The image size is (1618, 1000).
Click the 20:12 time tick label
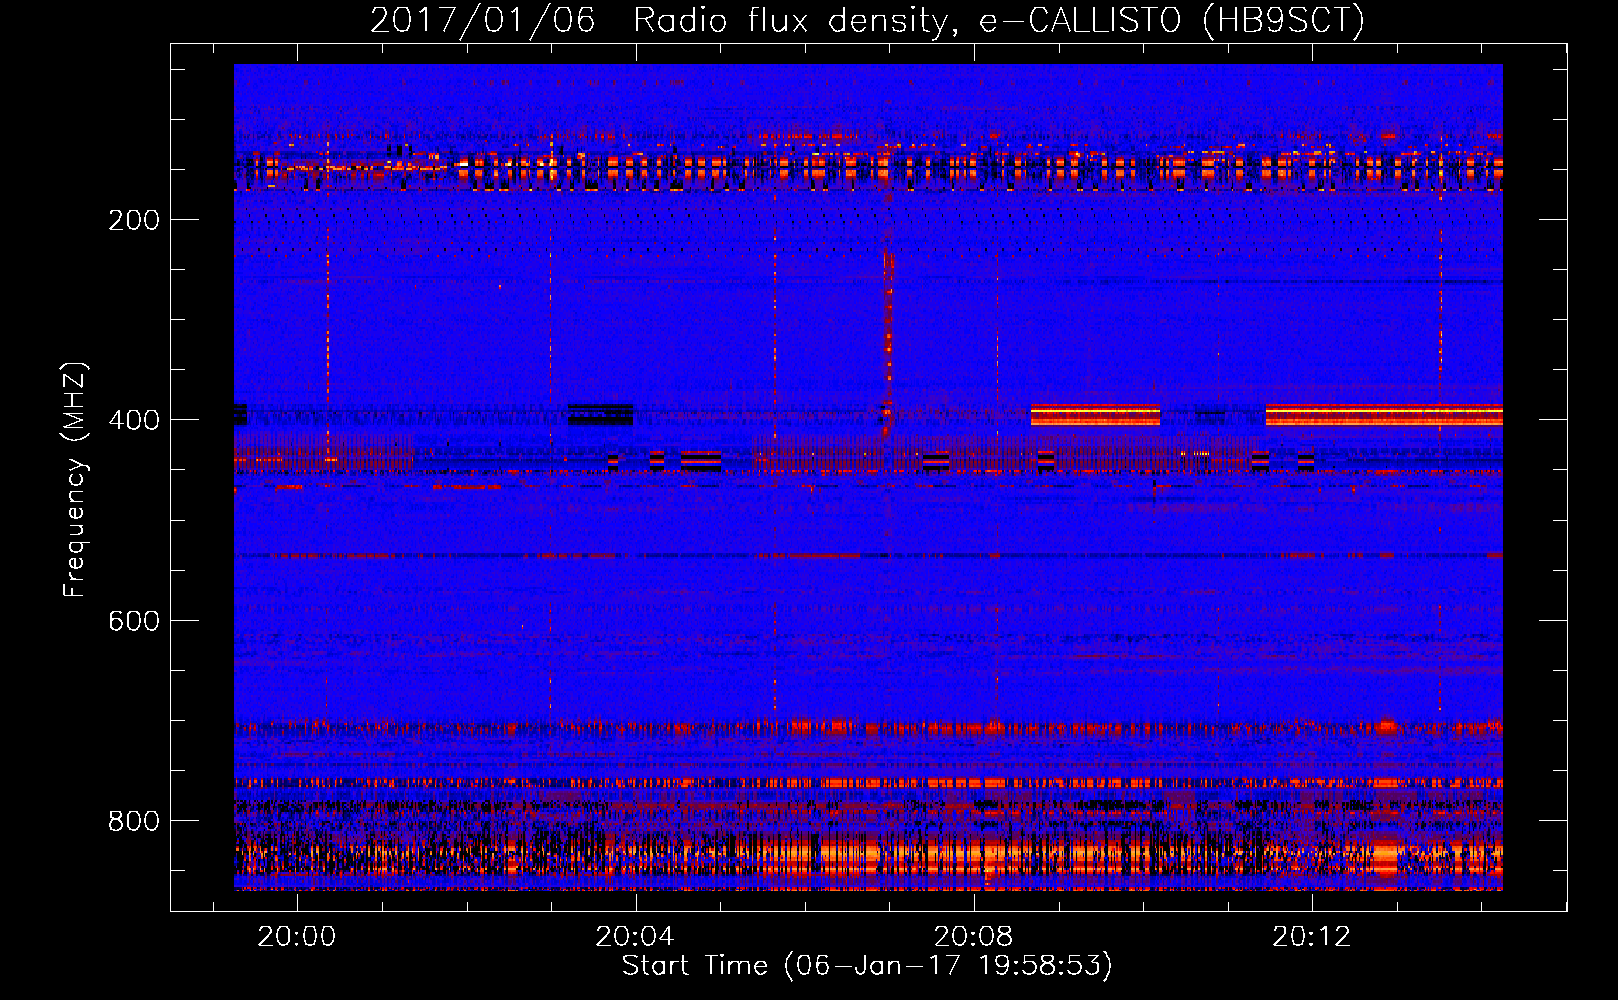tap(1311, 937)
